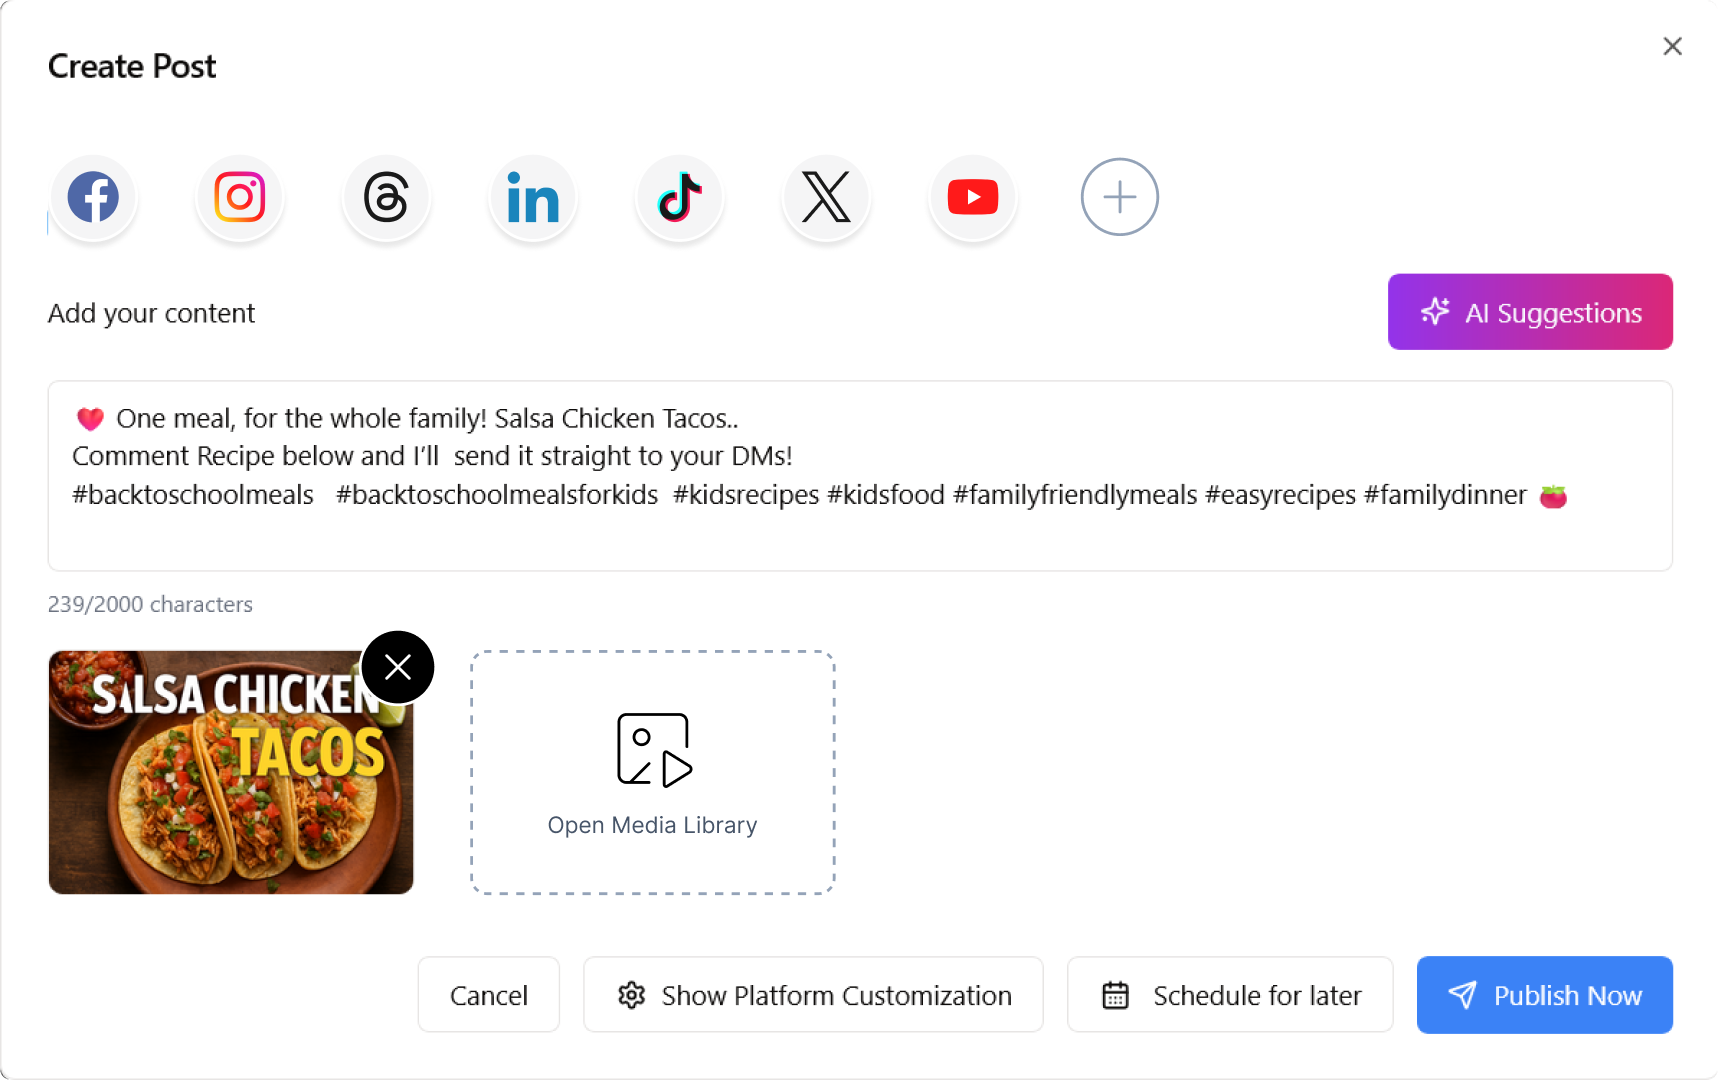Select the LinkedIn platform icon
Viewport: 1718px width, 1080px height.
click(x=532, y=197)
